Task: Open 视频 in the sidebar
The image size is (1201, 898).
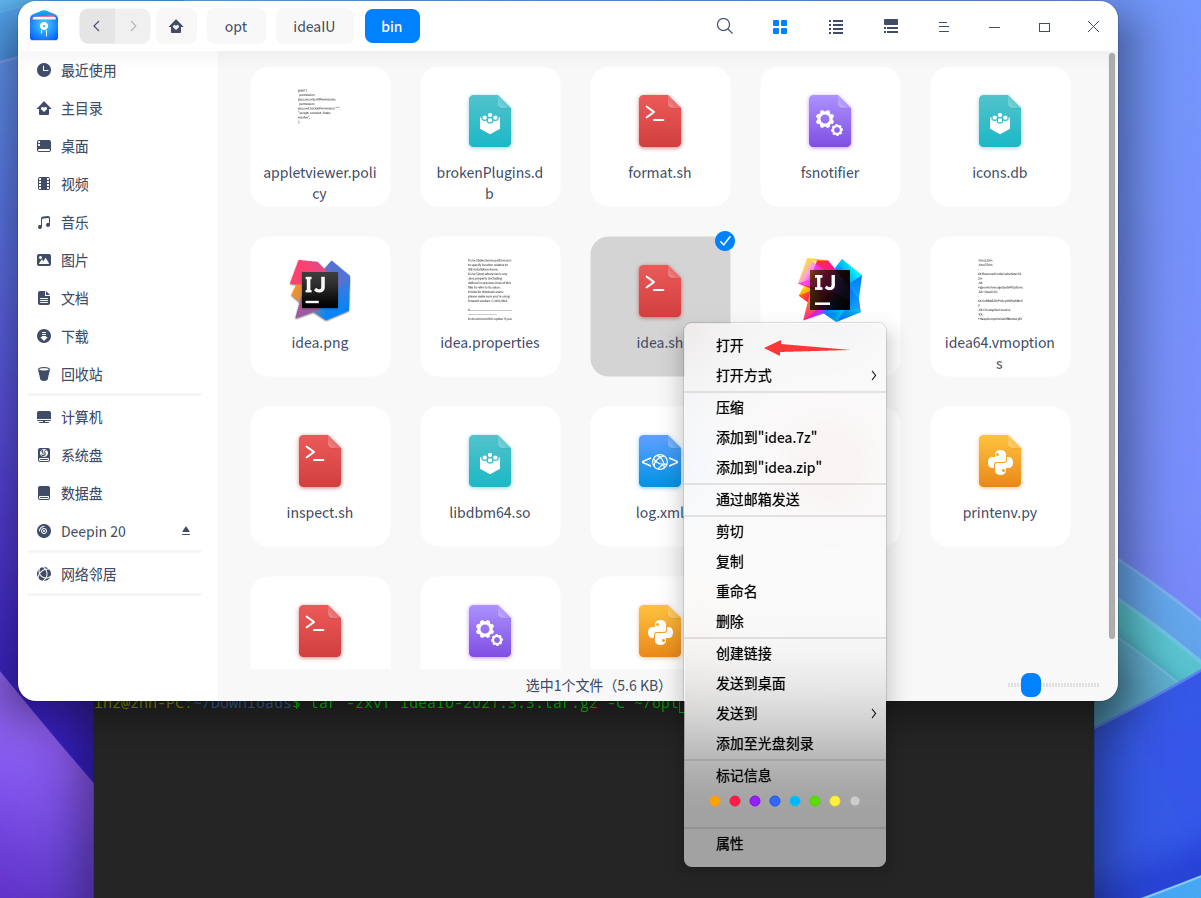Action: [118, 184]
